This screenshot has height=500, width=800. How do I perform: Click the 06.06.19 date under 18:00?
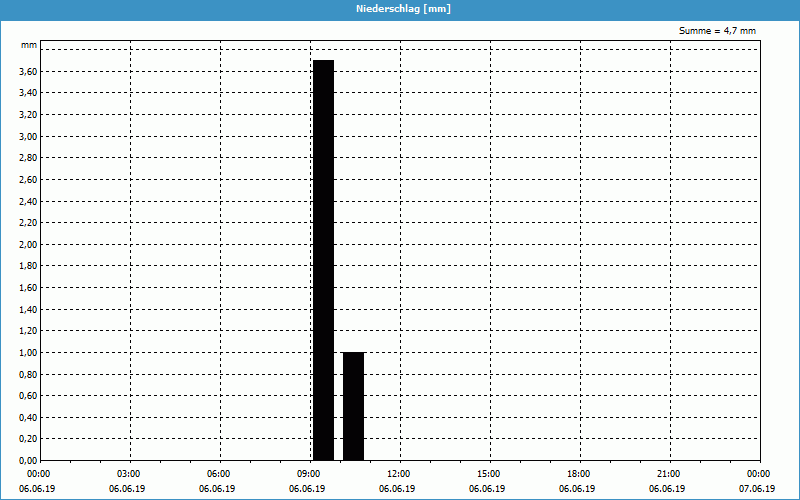click(577, 489)
